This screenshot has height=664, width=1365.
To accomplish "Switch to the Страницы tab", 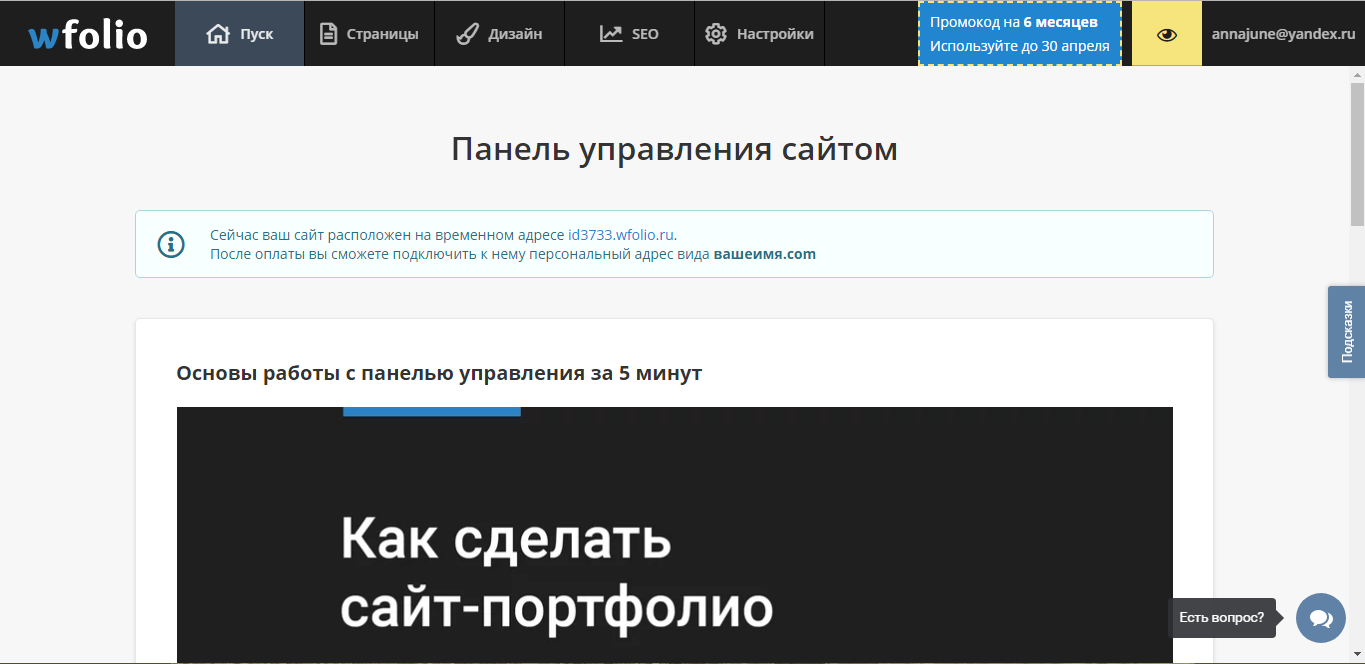I will pos(368,32).
